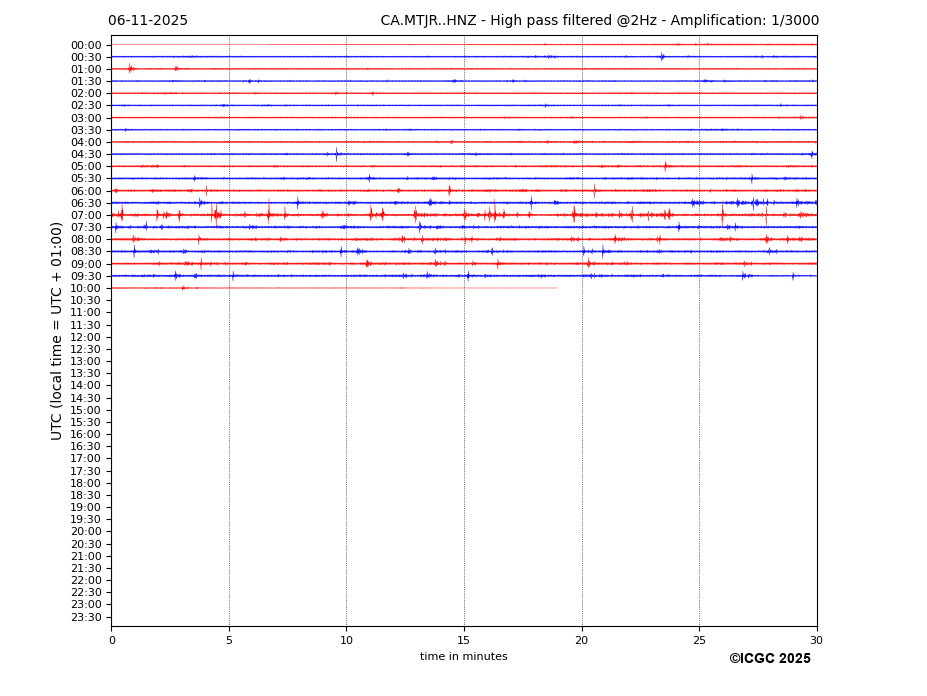This screenshot has height=696, width=927.
Task: Click the 15 tick on minutes axis
Action: [x=464, y=640]
